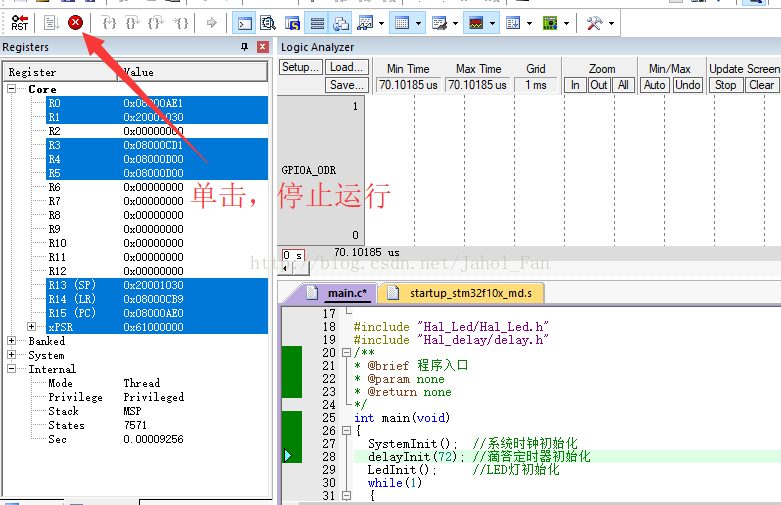Click the Step Over icon
781x505 pixels.
click(132, 23)
